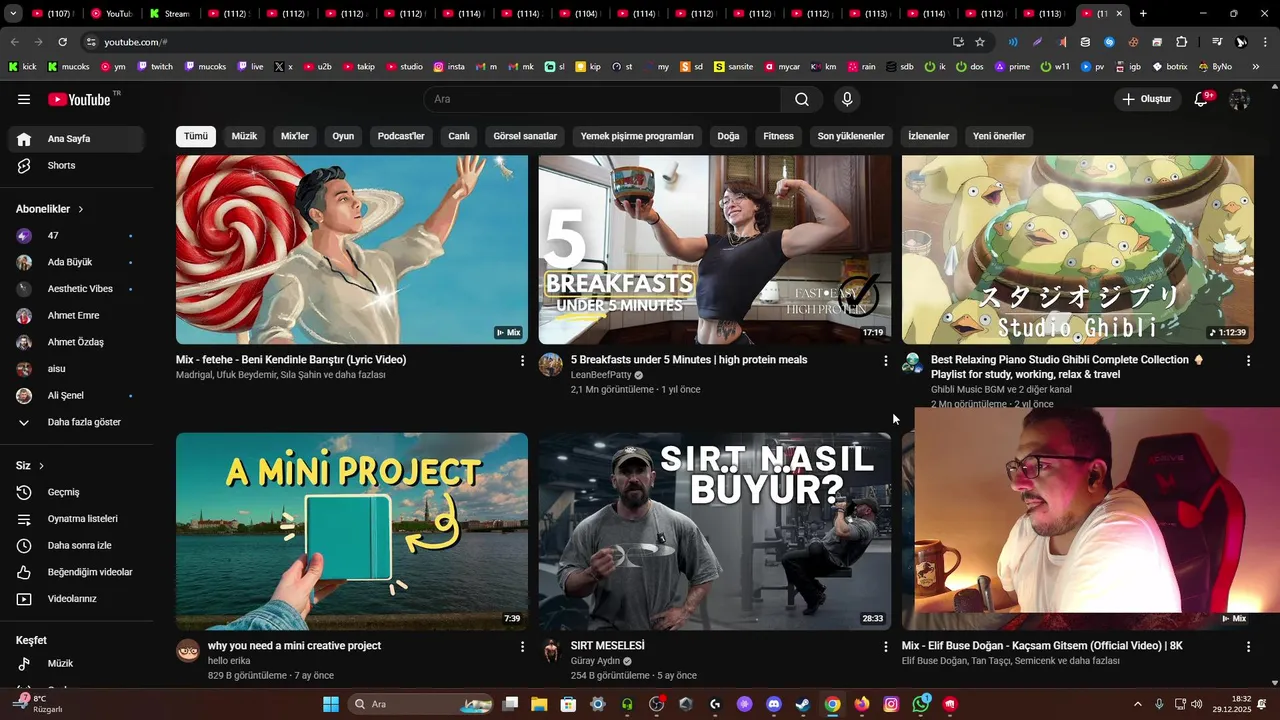Open Daha sonra izle list
Viewport: 1280px width, 720px height.
pos(78,545)
